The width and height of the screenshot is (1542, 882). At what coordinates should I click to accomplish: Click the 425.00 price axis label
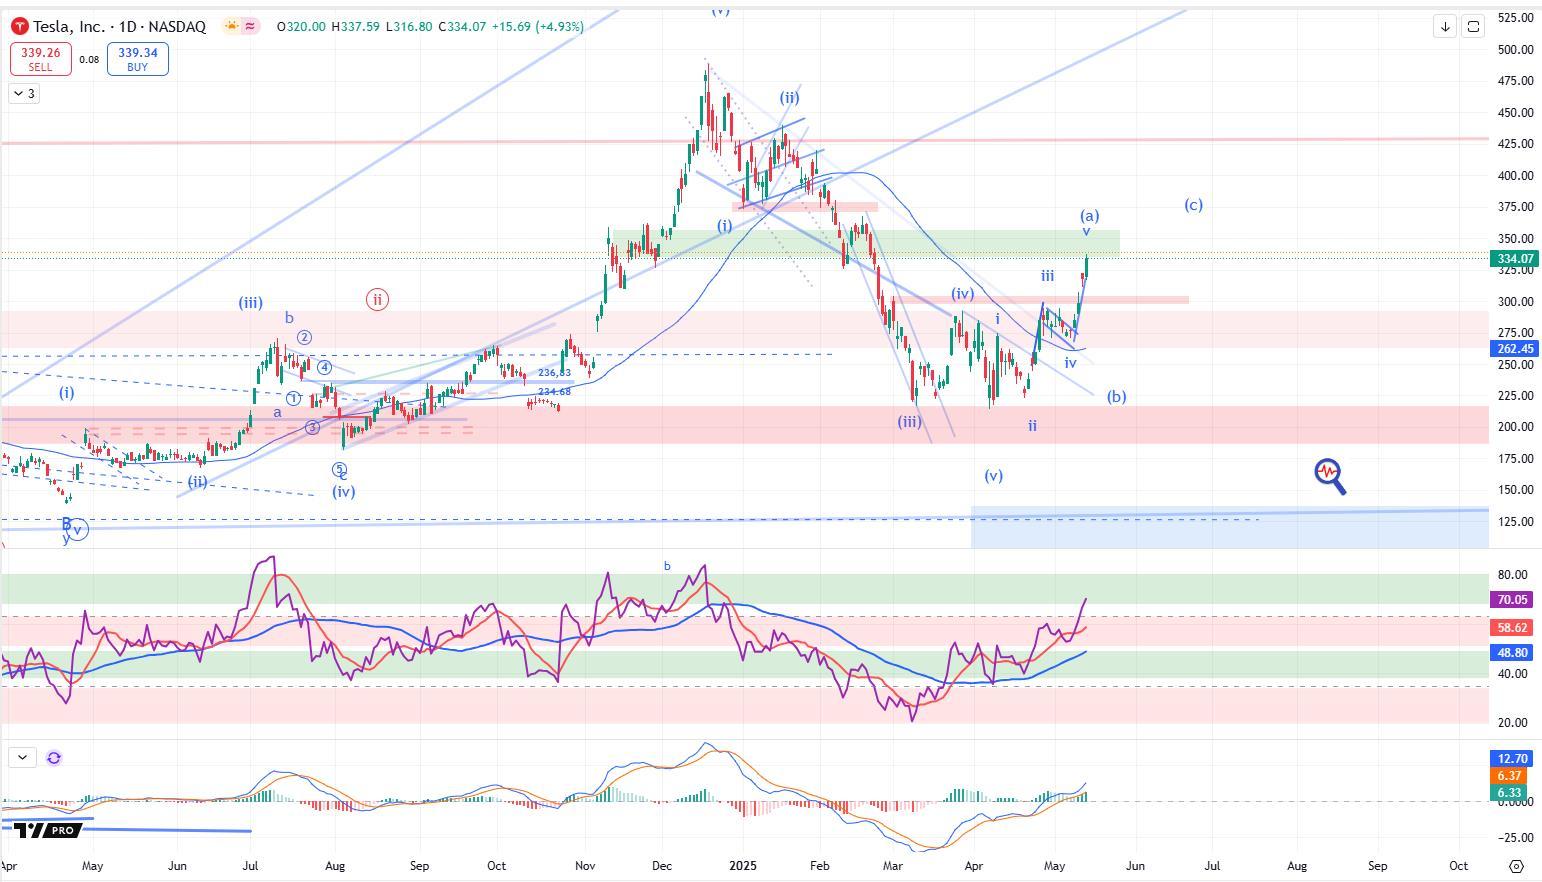coord(1515,144)
